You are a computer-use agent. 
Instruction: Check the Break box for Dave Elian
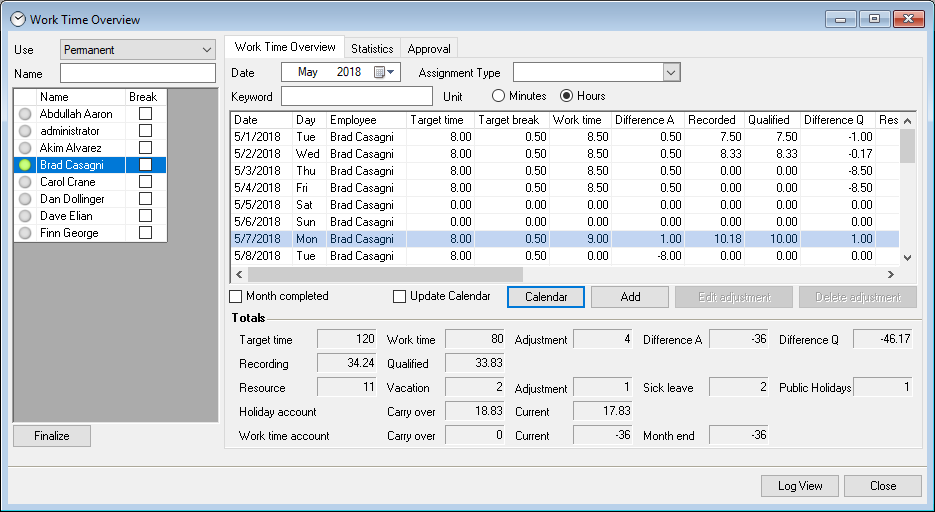coord(146,216)
